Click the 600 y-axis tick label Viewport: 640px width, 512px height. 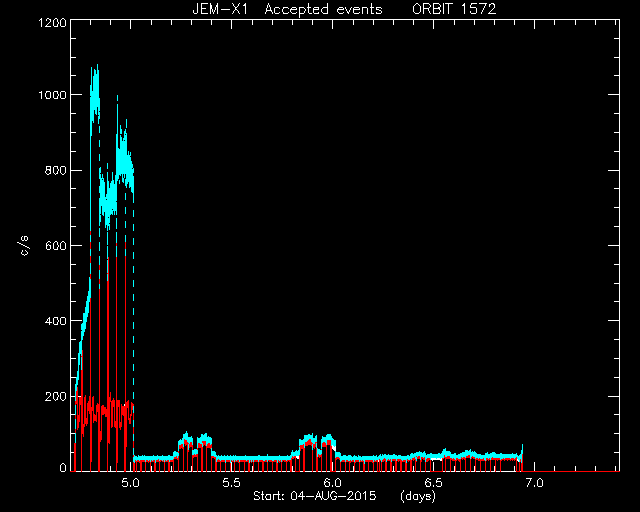pos(56,245)
